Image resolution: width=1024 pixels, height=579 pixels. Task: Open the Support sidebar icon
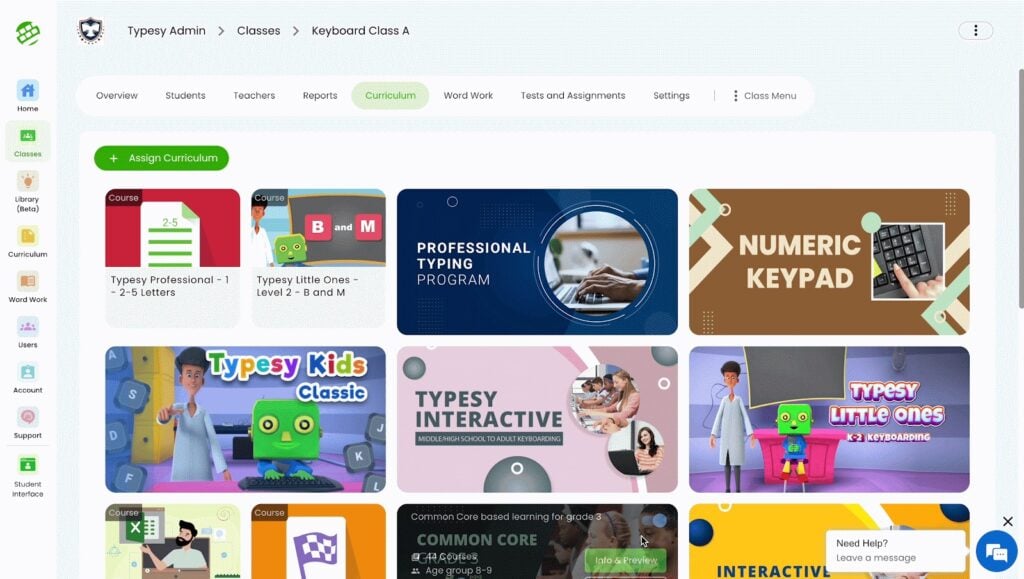[27, 423]
